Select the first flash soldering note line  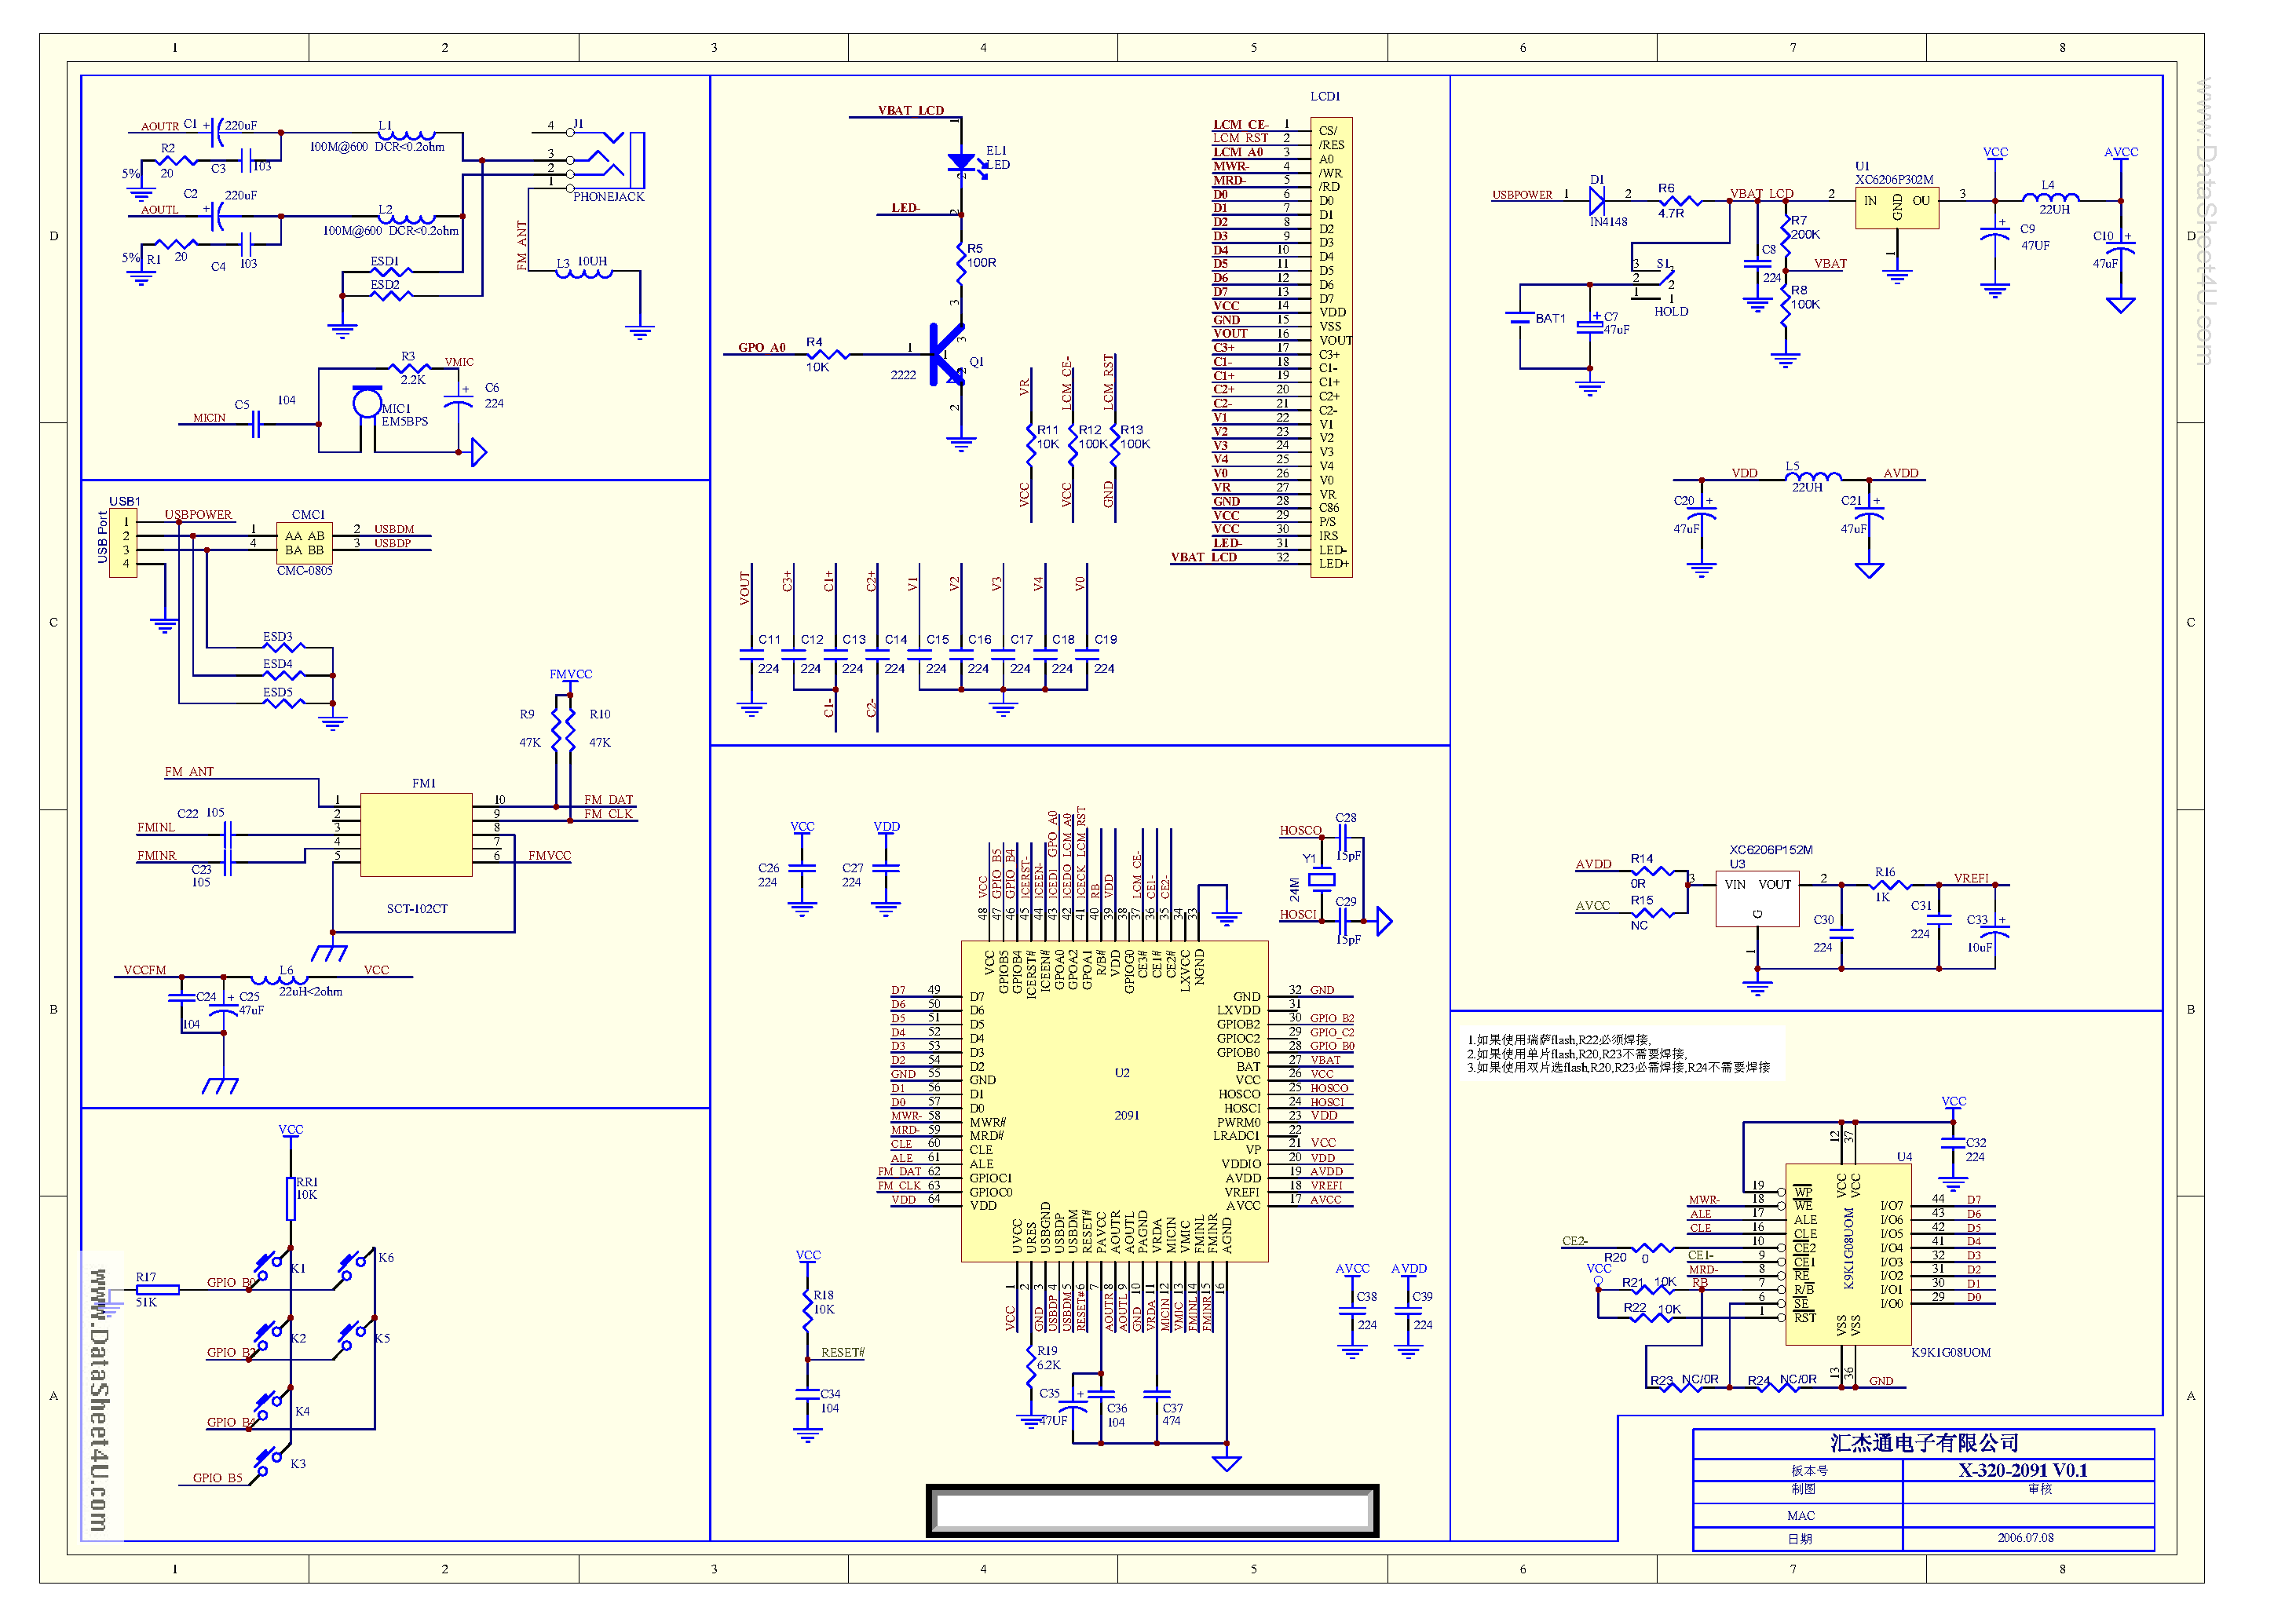click(1560, 1039)
